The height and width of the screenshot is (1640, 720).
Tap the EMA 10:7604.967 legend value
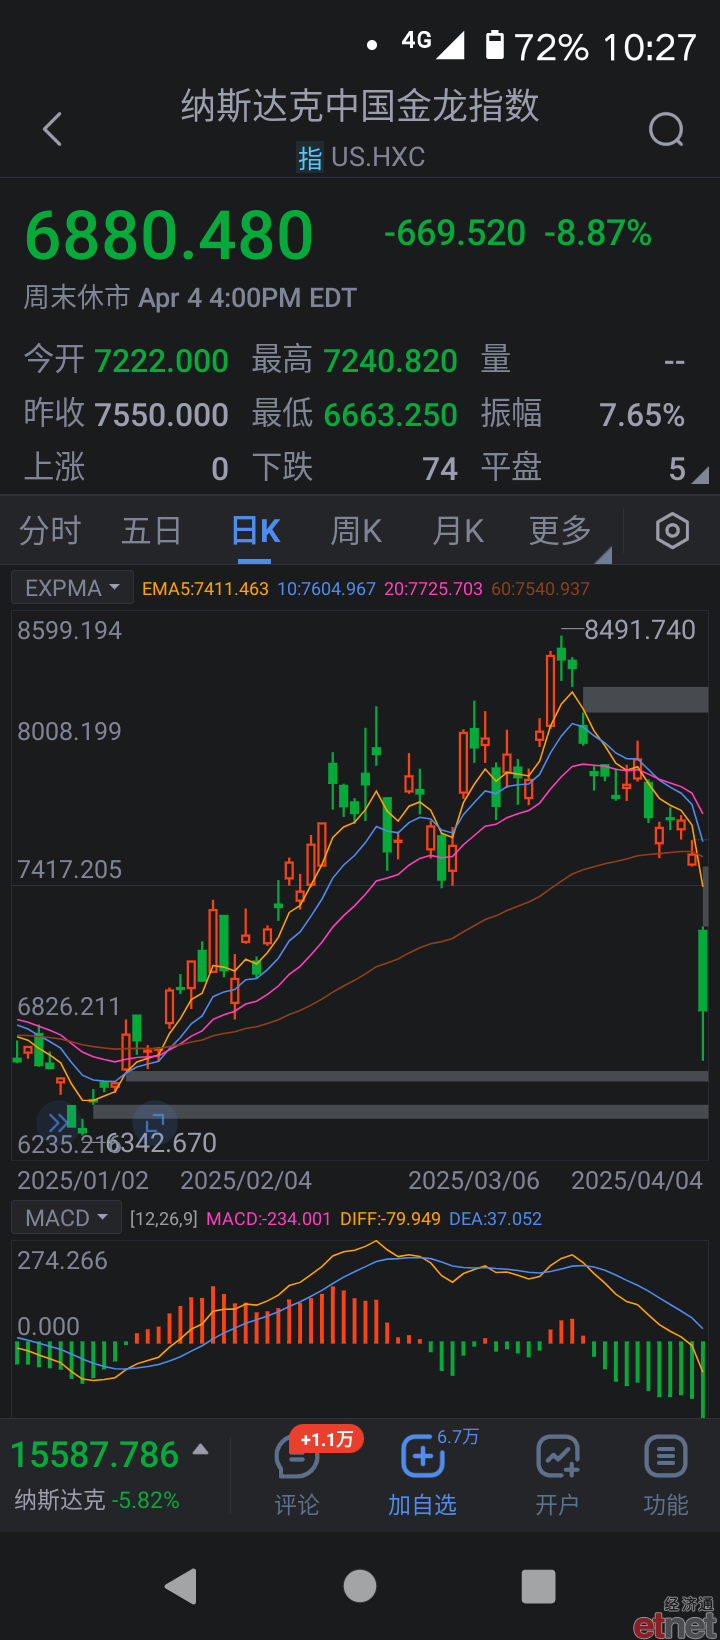[x=326, y=589]
